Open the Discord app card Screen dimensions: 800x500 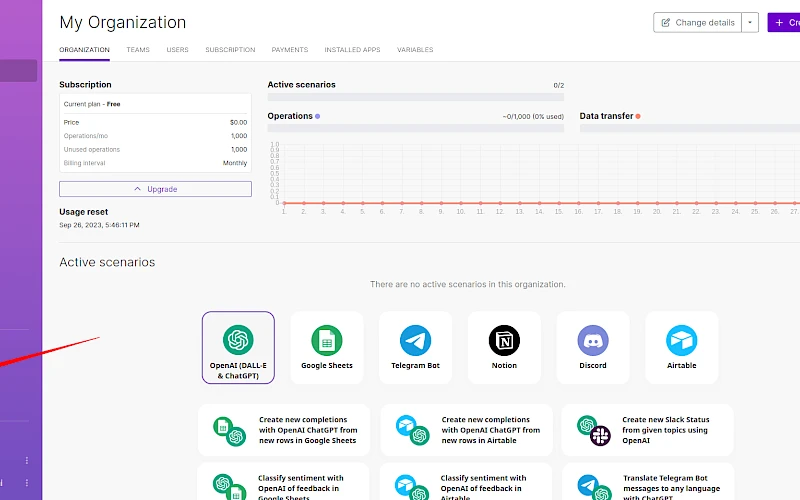(593, 347)
